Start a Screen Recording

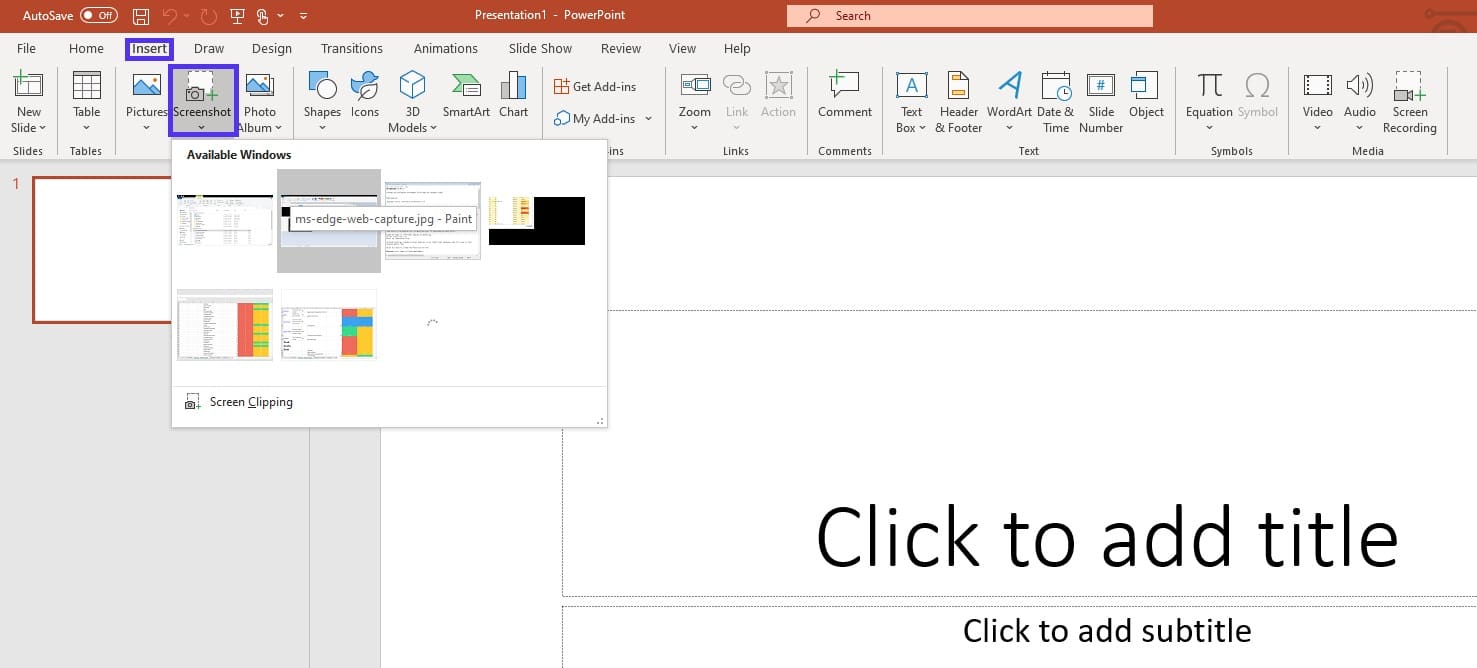coord(1410,99)
